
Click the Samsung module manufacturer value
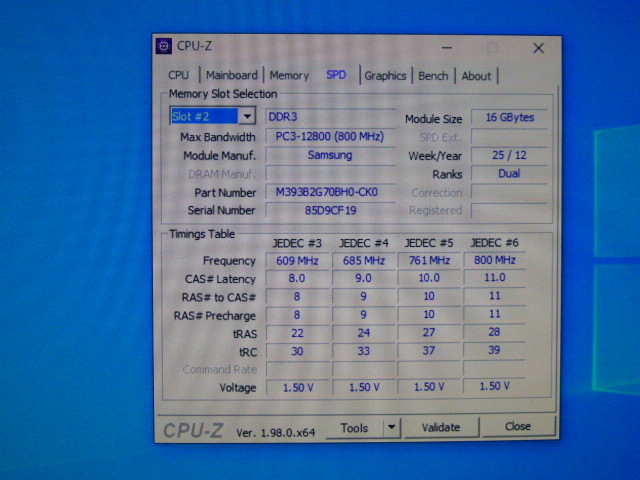pos(330,155)
